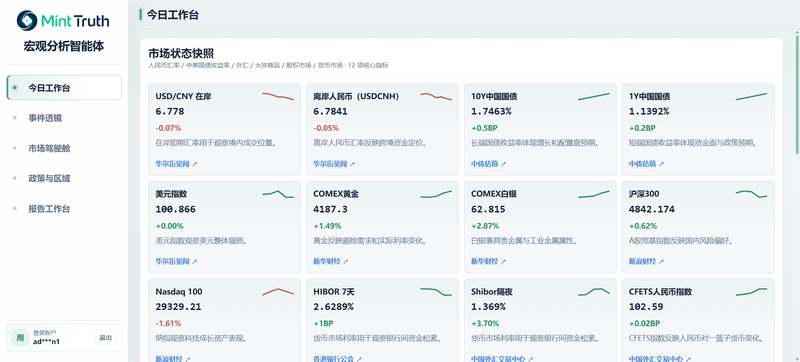The height and width of the screenshot is (362, 800).
Task: Open 新浪财经 link on Nasdaq 100 card
Action: coord(173,359)
